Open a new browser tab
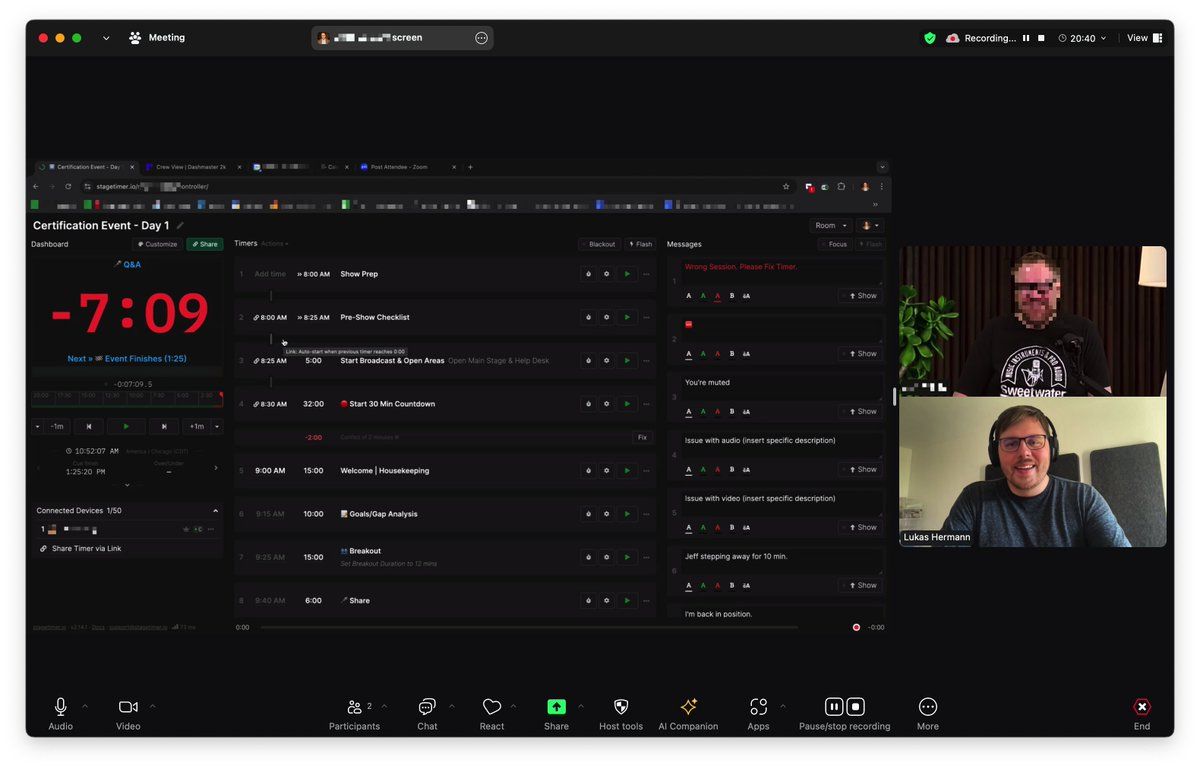Image resolution: width=1200 pixels, height=769 pixels. point(470,167)
